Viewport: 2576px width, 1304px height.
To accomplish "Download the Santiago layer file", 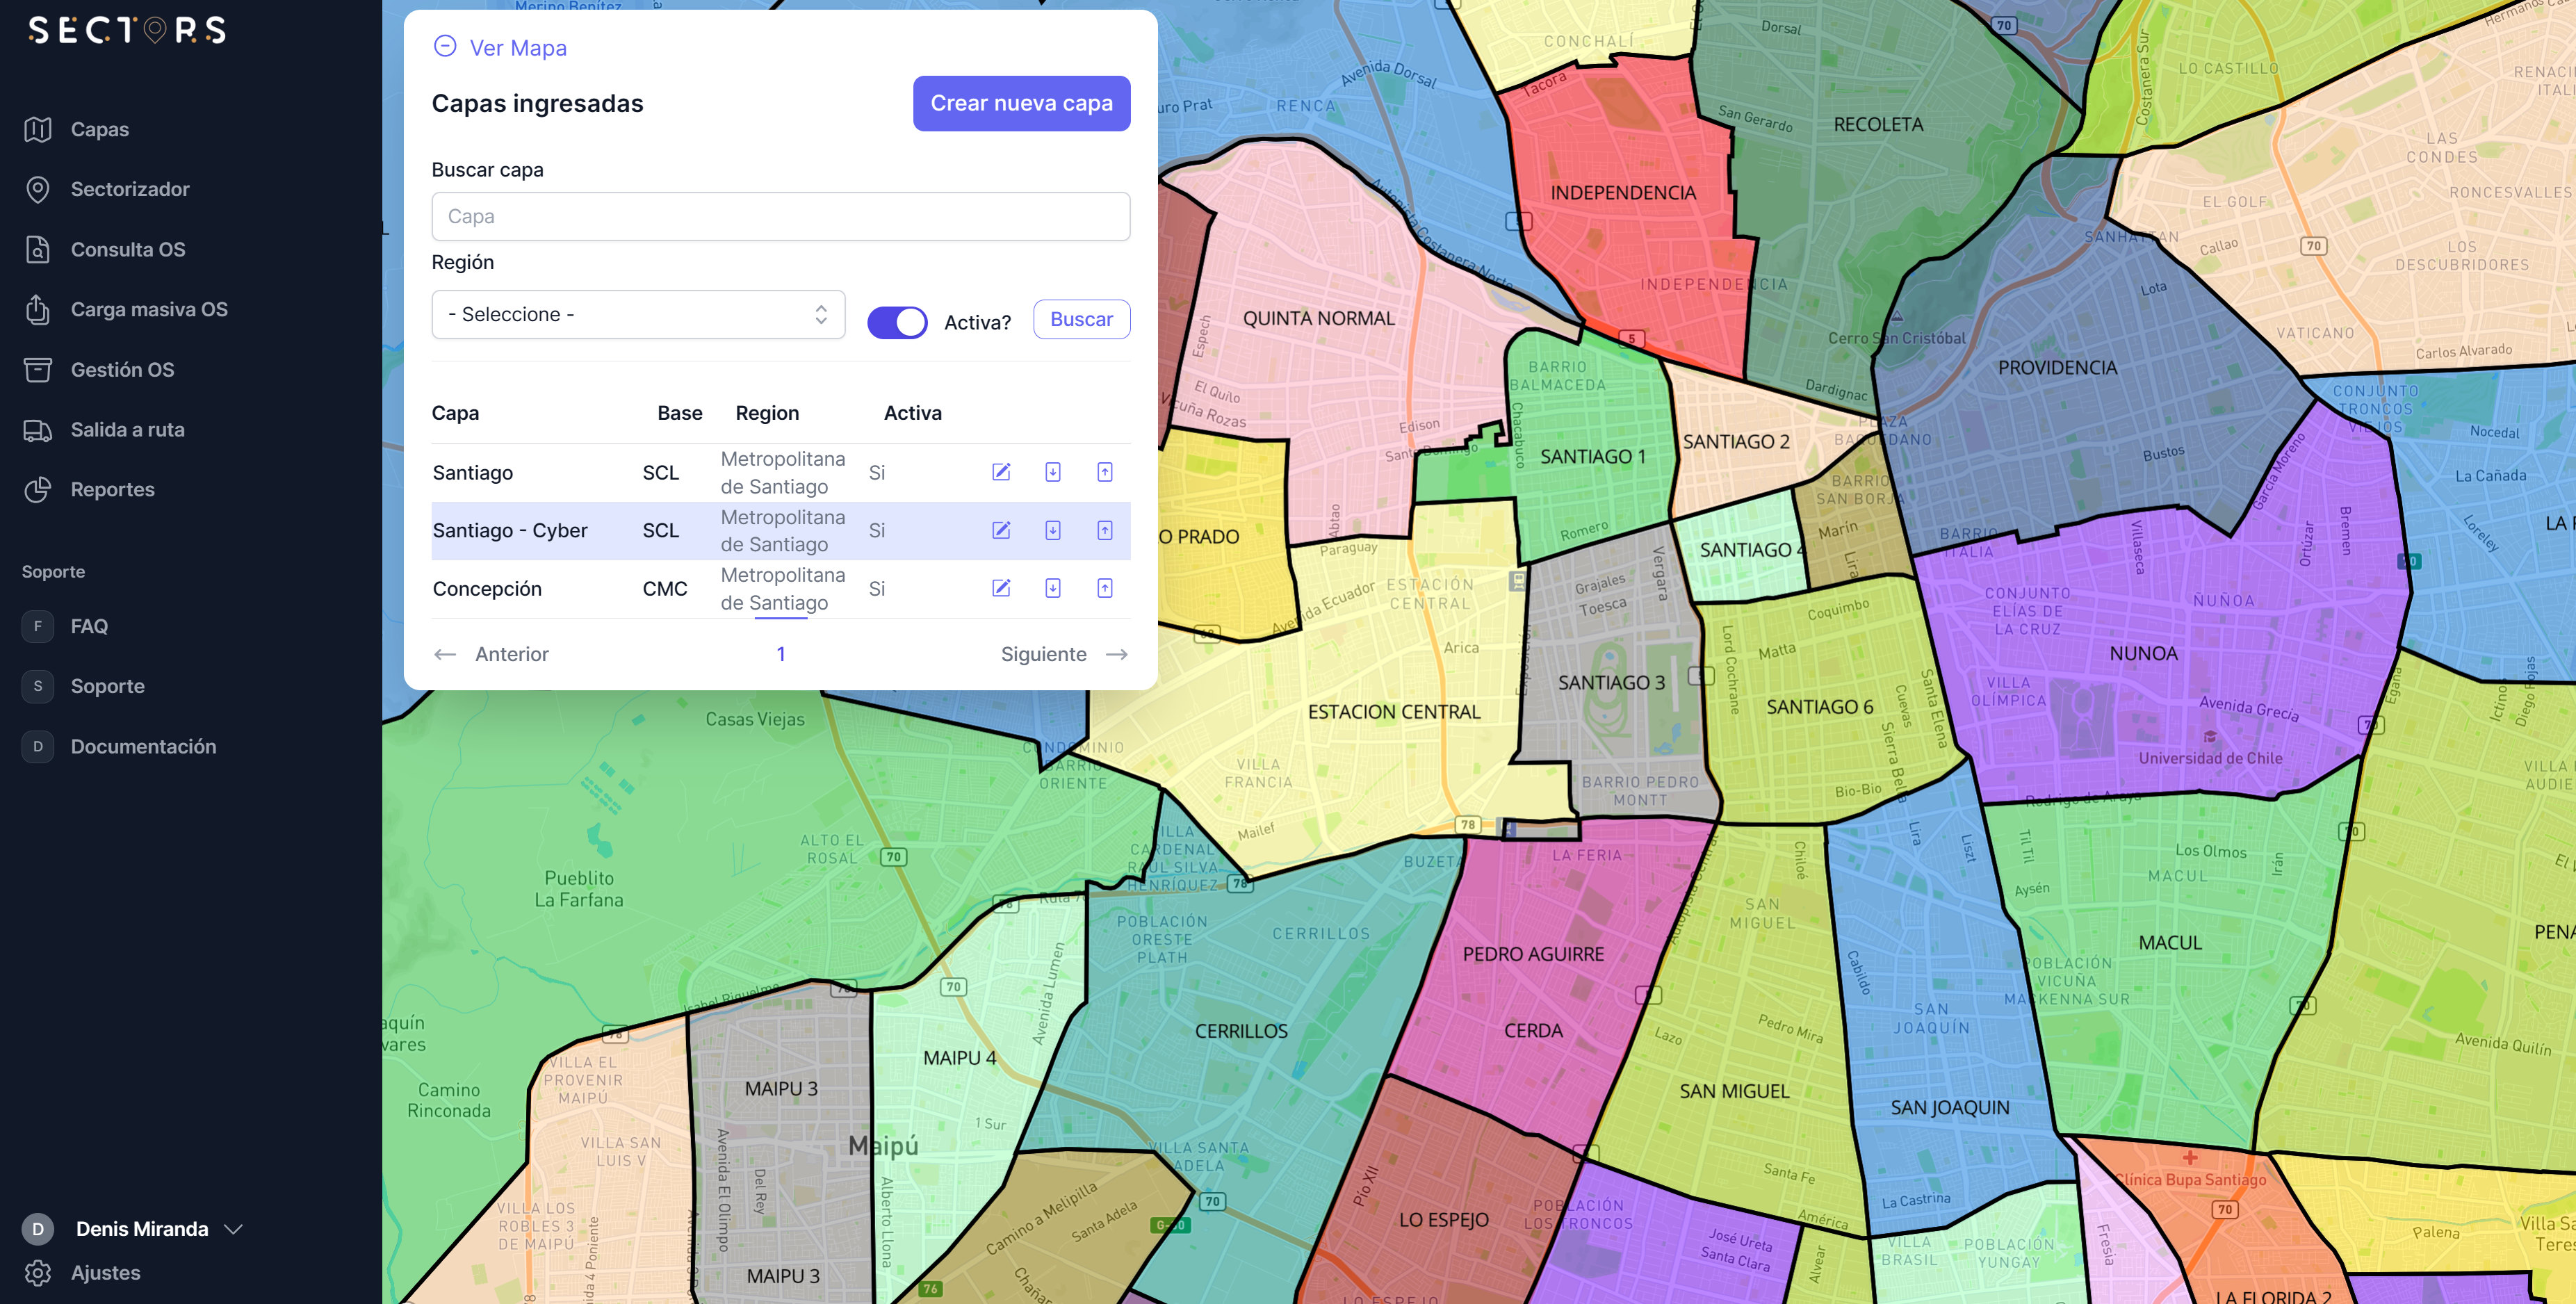I will tap(1052, 472).
